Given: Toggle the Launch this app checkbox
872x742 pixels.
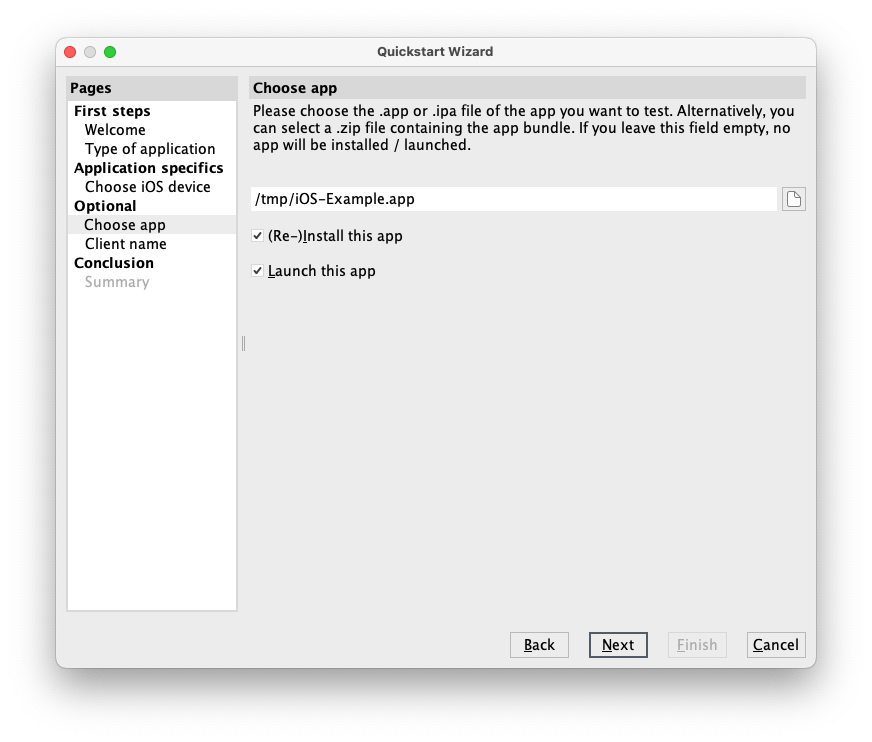Looking at the screenshot, I should coord(257,271).
